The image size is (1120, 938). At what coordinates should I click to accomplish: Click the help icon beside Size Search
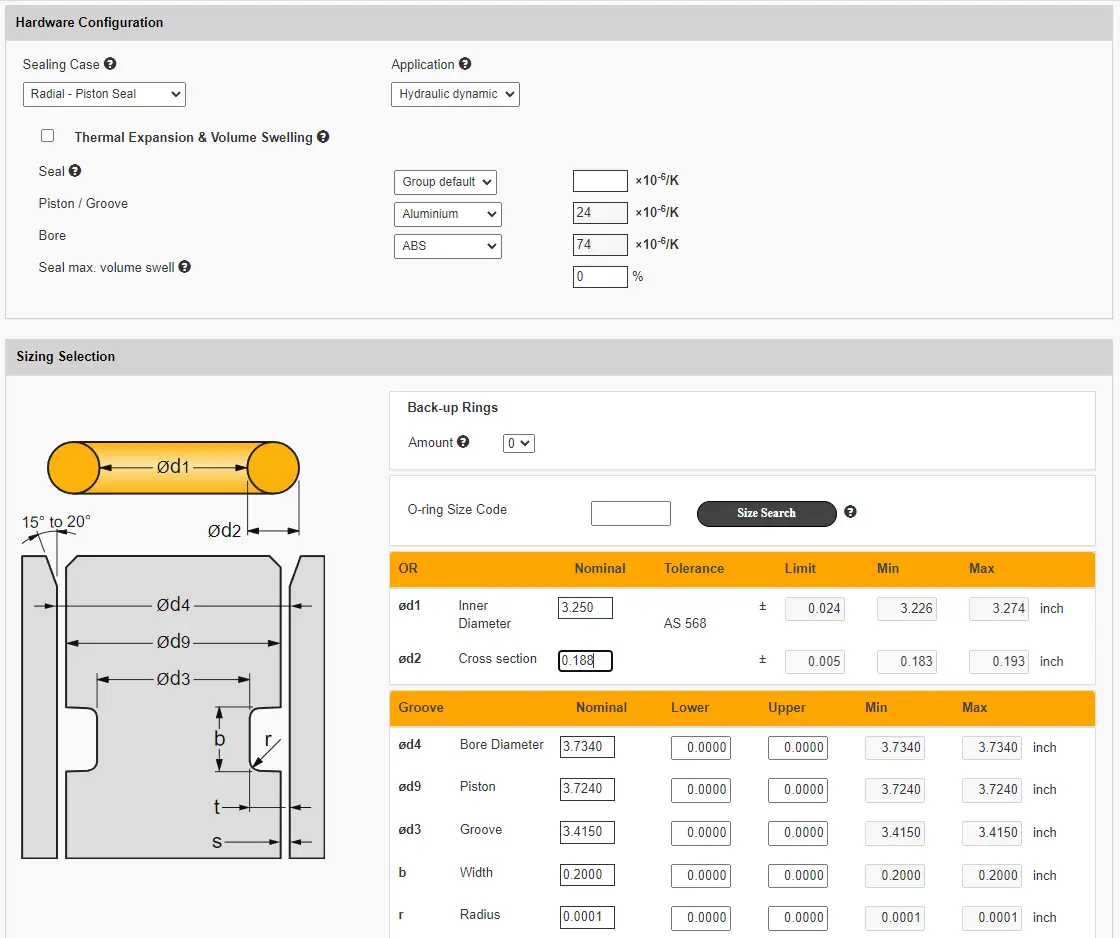(x=849, y=513)
